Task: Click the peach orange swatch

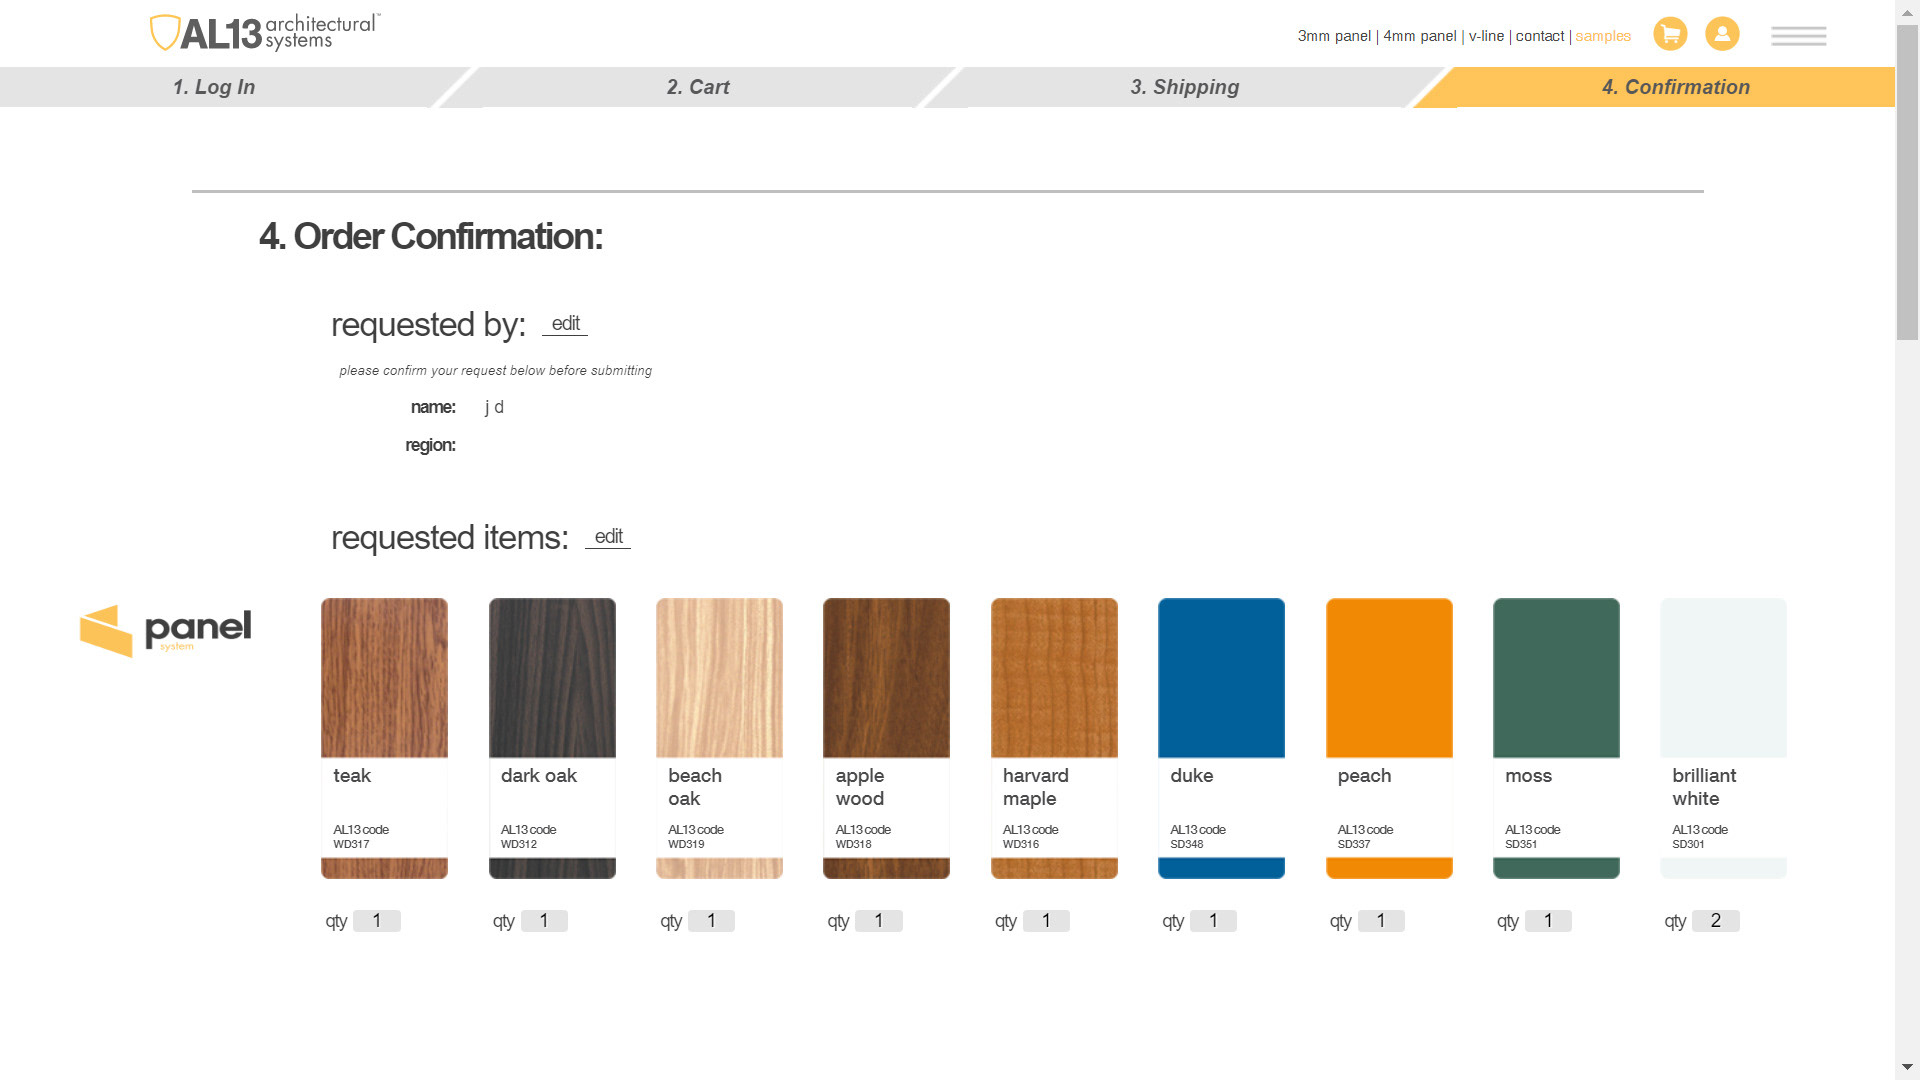Action: point(1389,678)
